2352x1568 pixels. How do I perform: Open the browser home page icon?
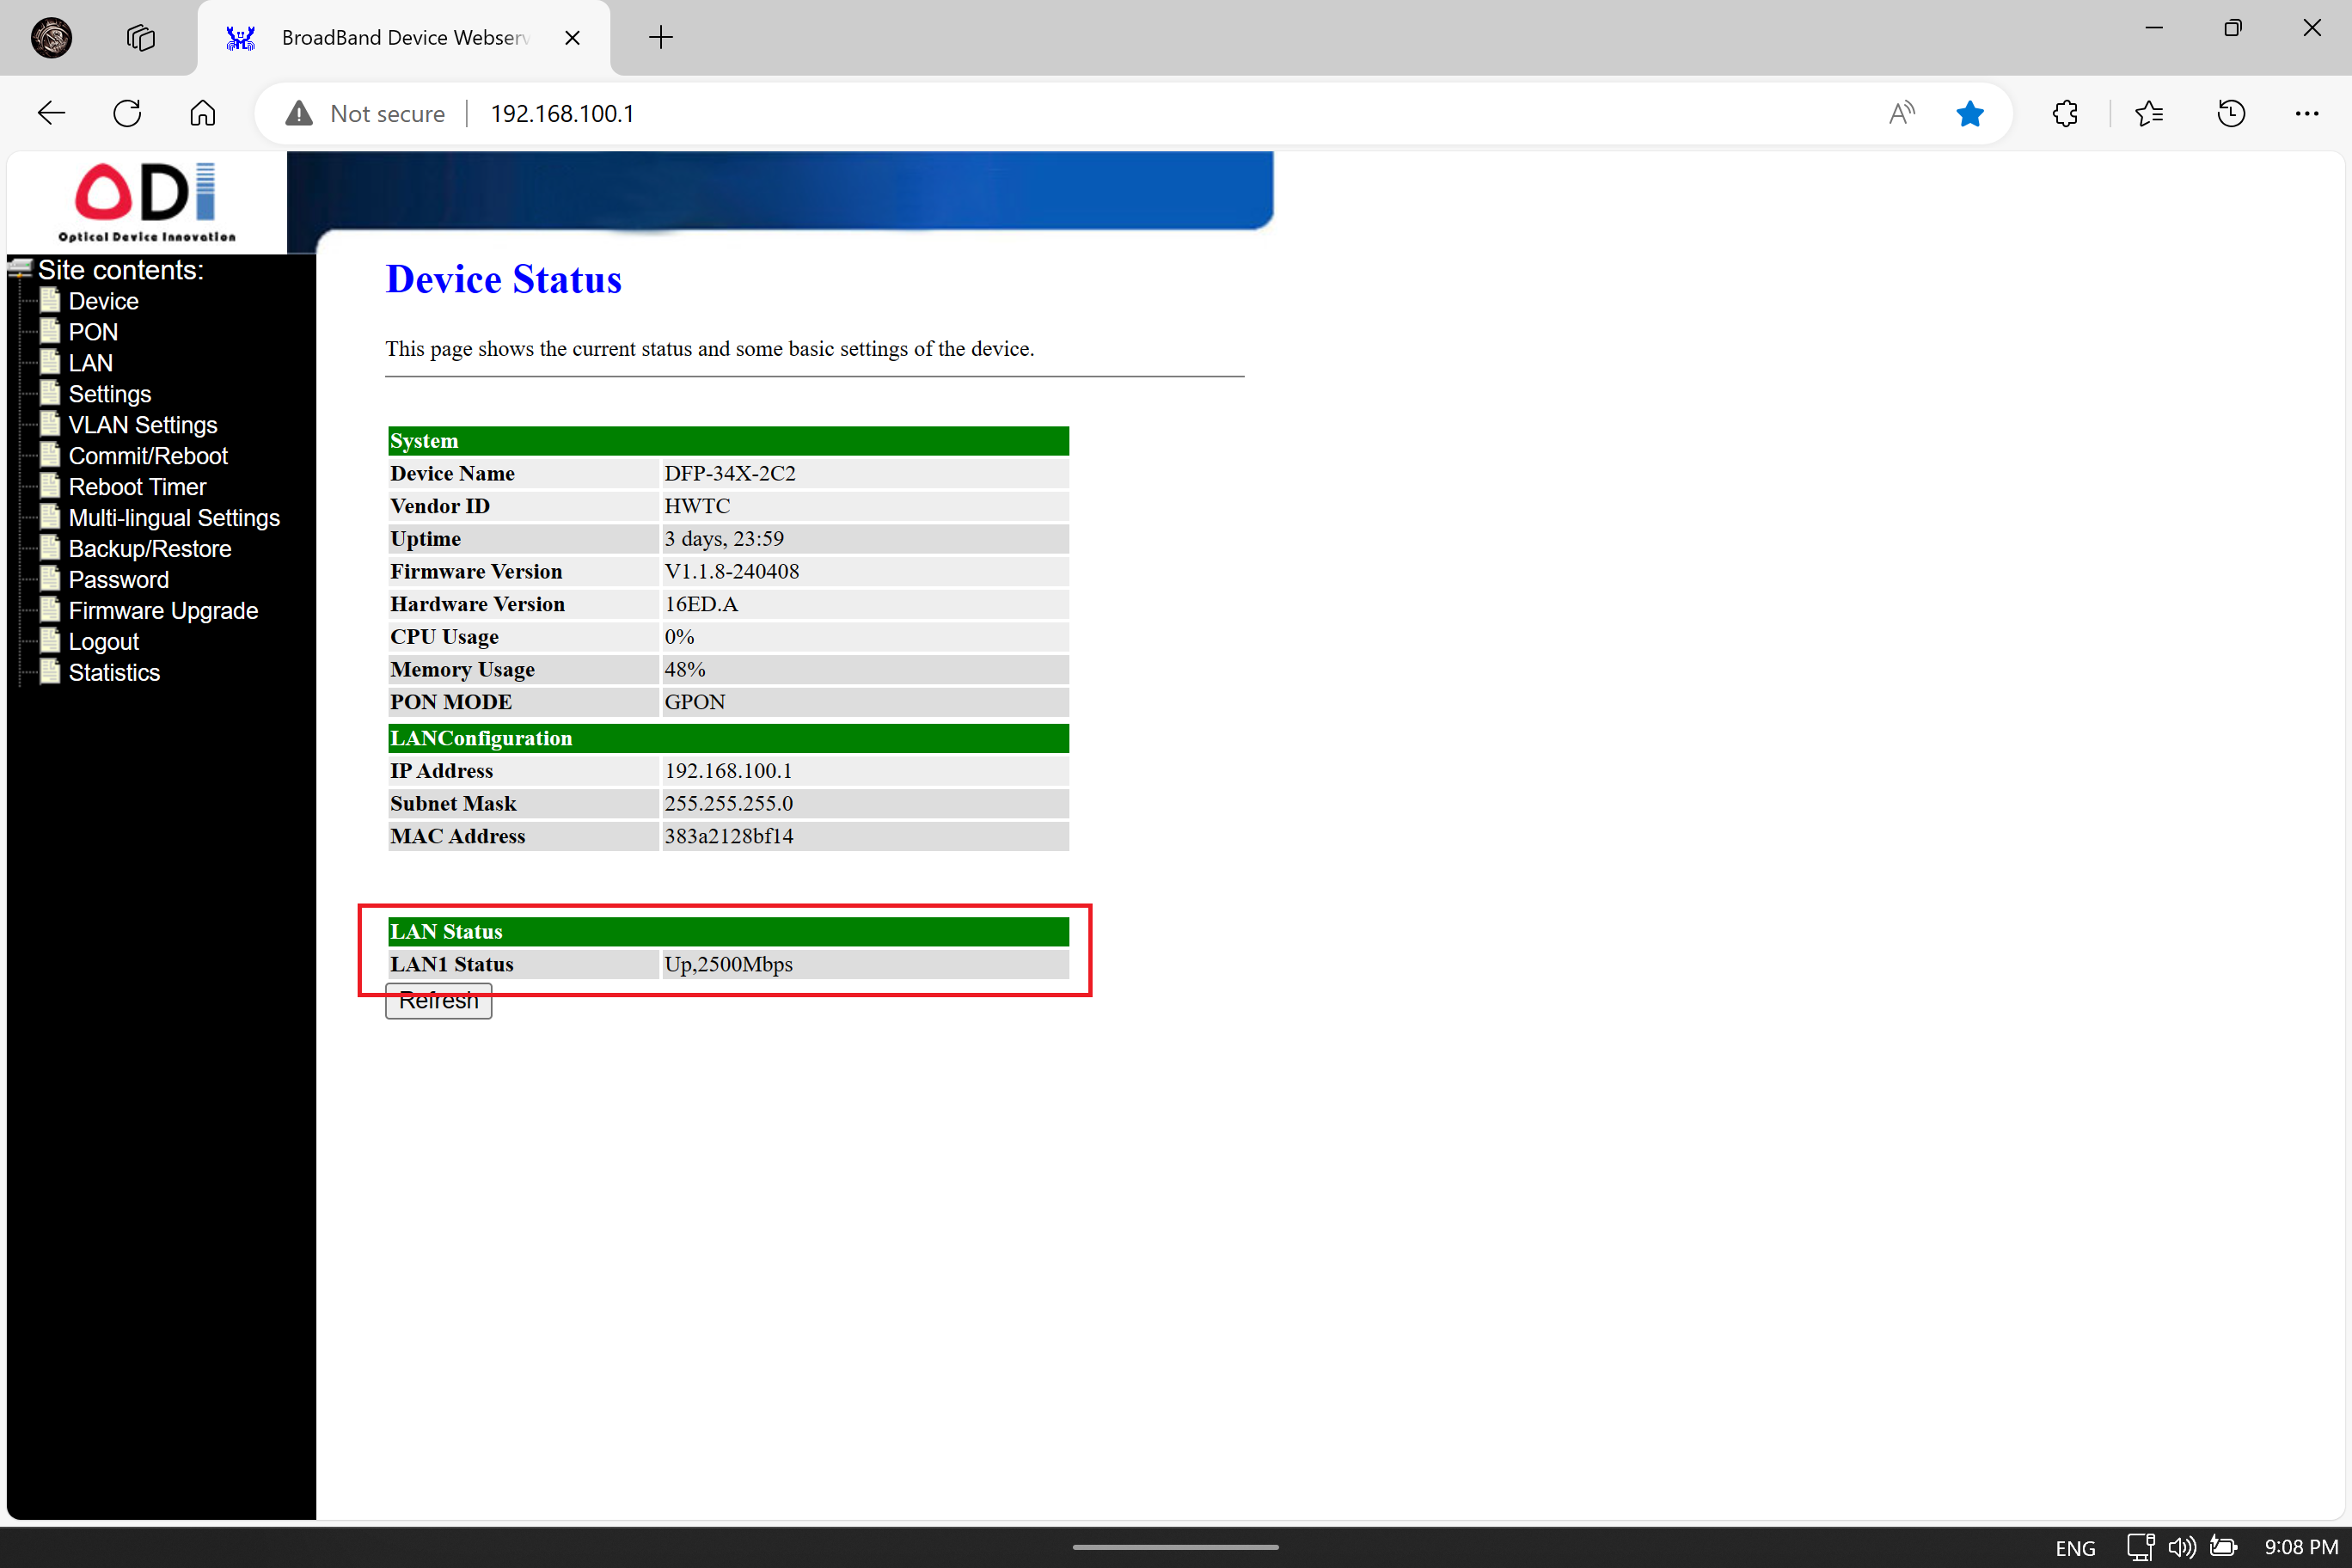pyautogui.click(x=203, y=113)
